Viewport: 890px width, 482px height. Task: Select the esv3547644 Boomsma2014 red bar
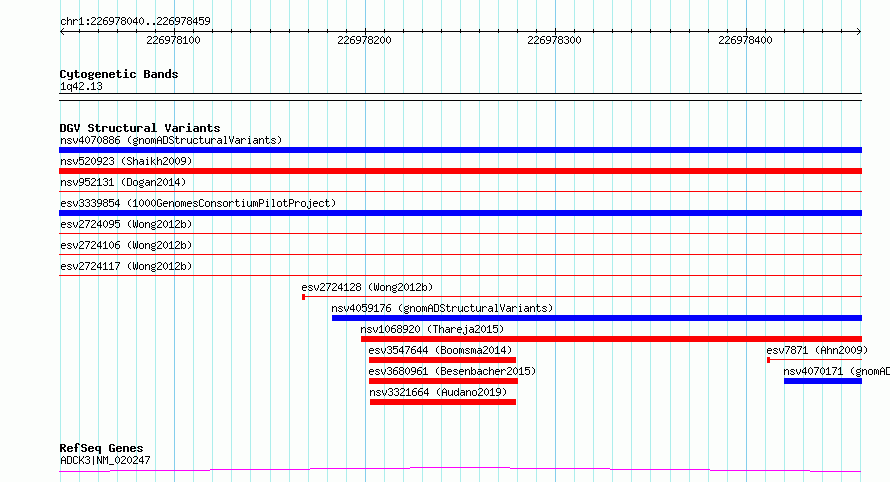point(442,360)
